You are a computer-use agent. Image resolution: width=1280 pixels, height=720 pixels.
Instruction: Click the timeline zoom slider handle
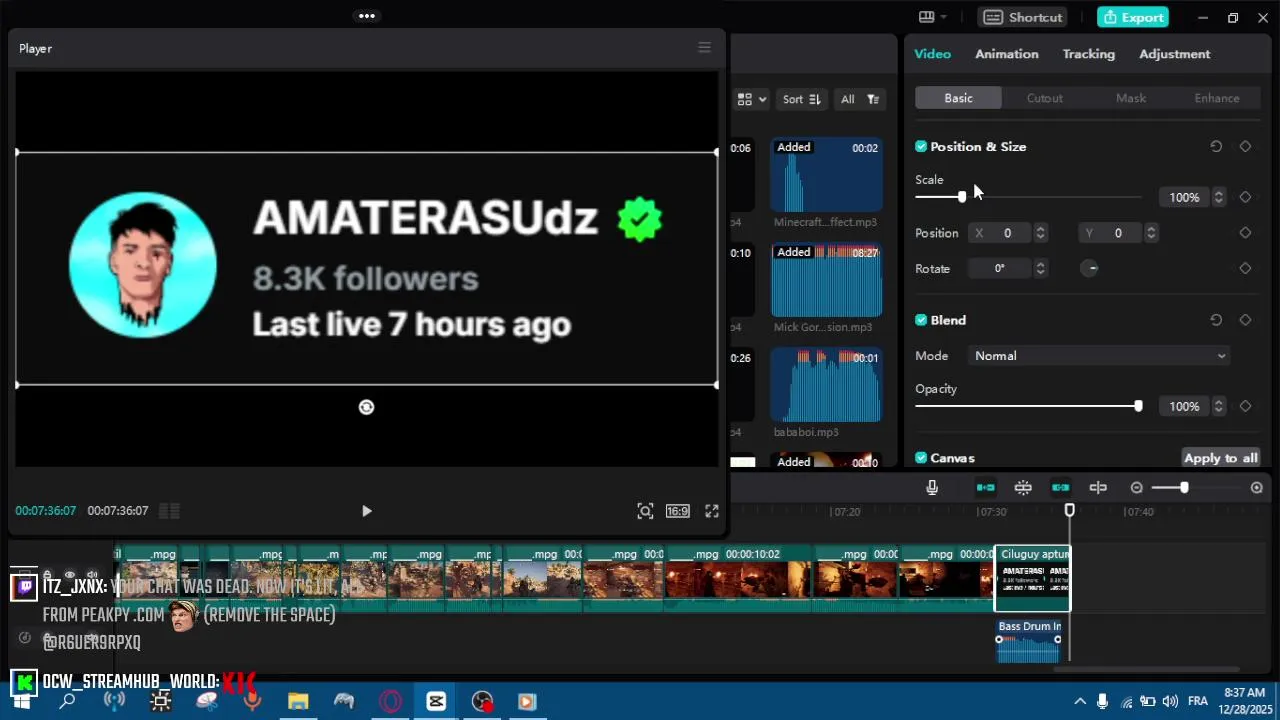(x=1184, y=488)
